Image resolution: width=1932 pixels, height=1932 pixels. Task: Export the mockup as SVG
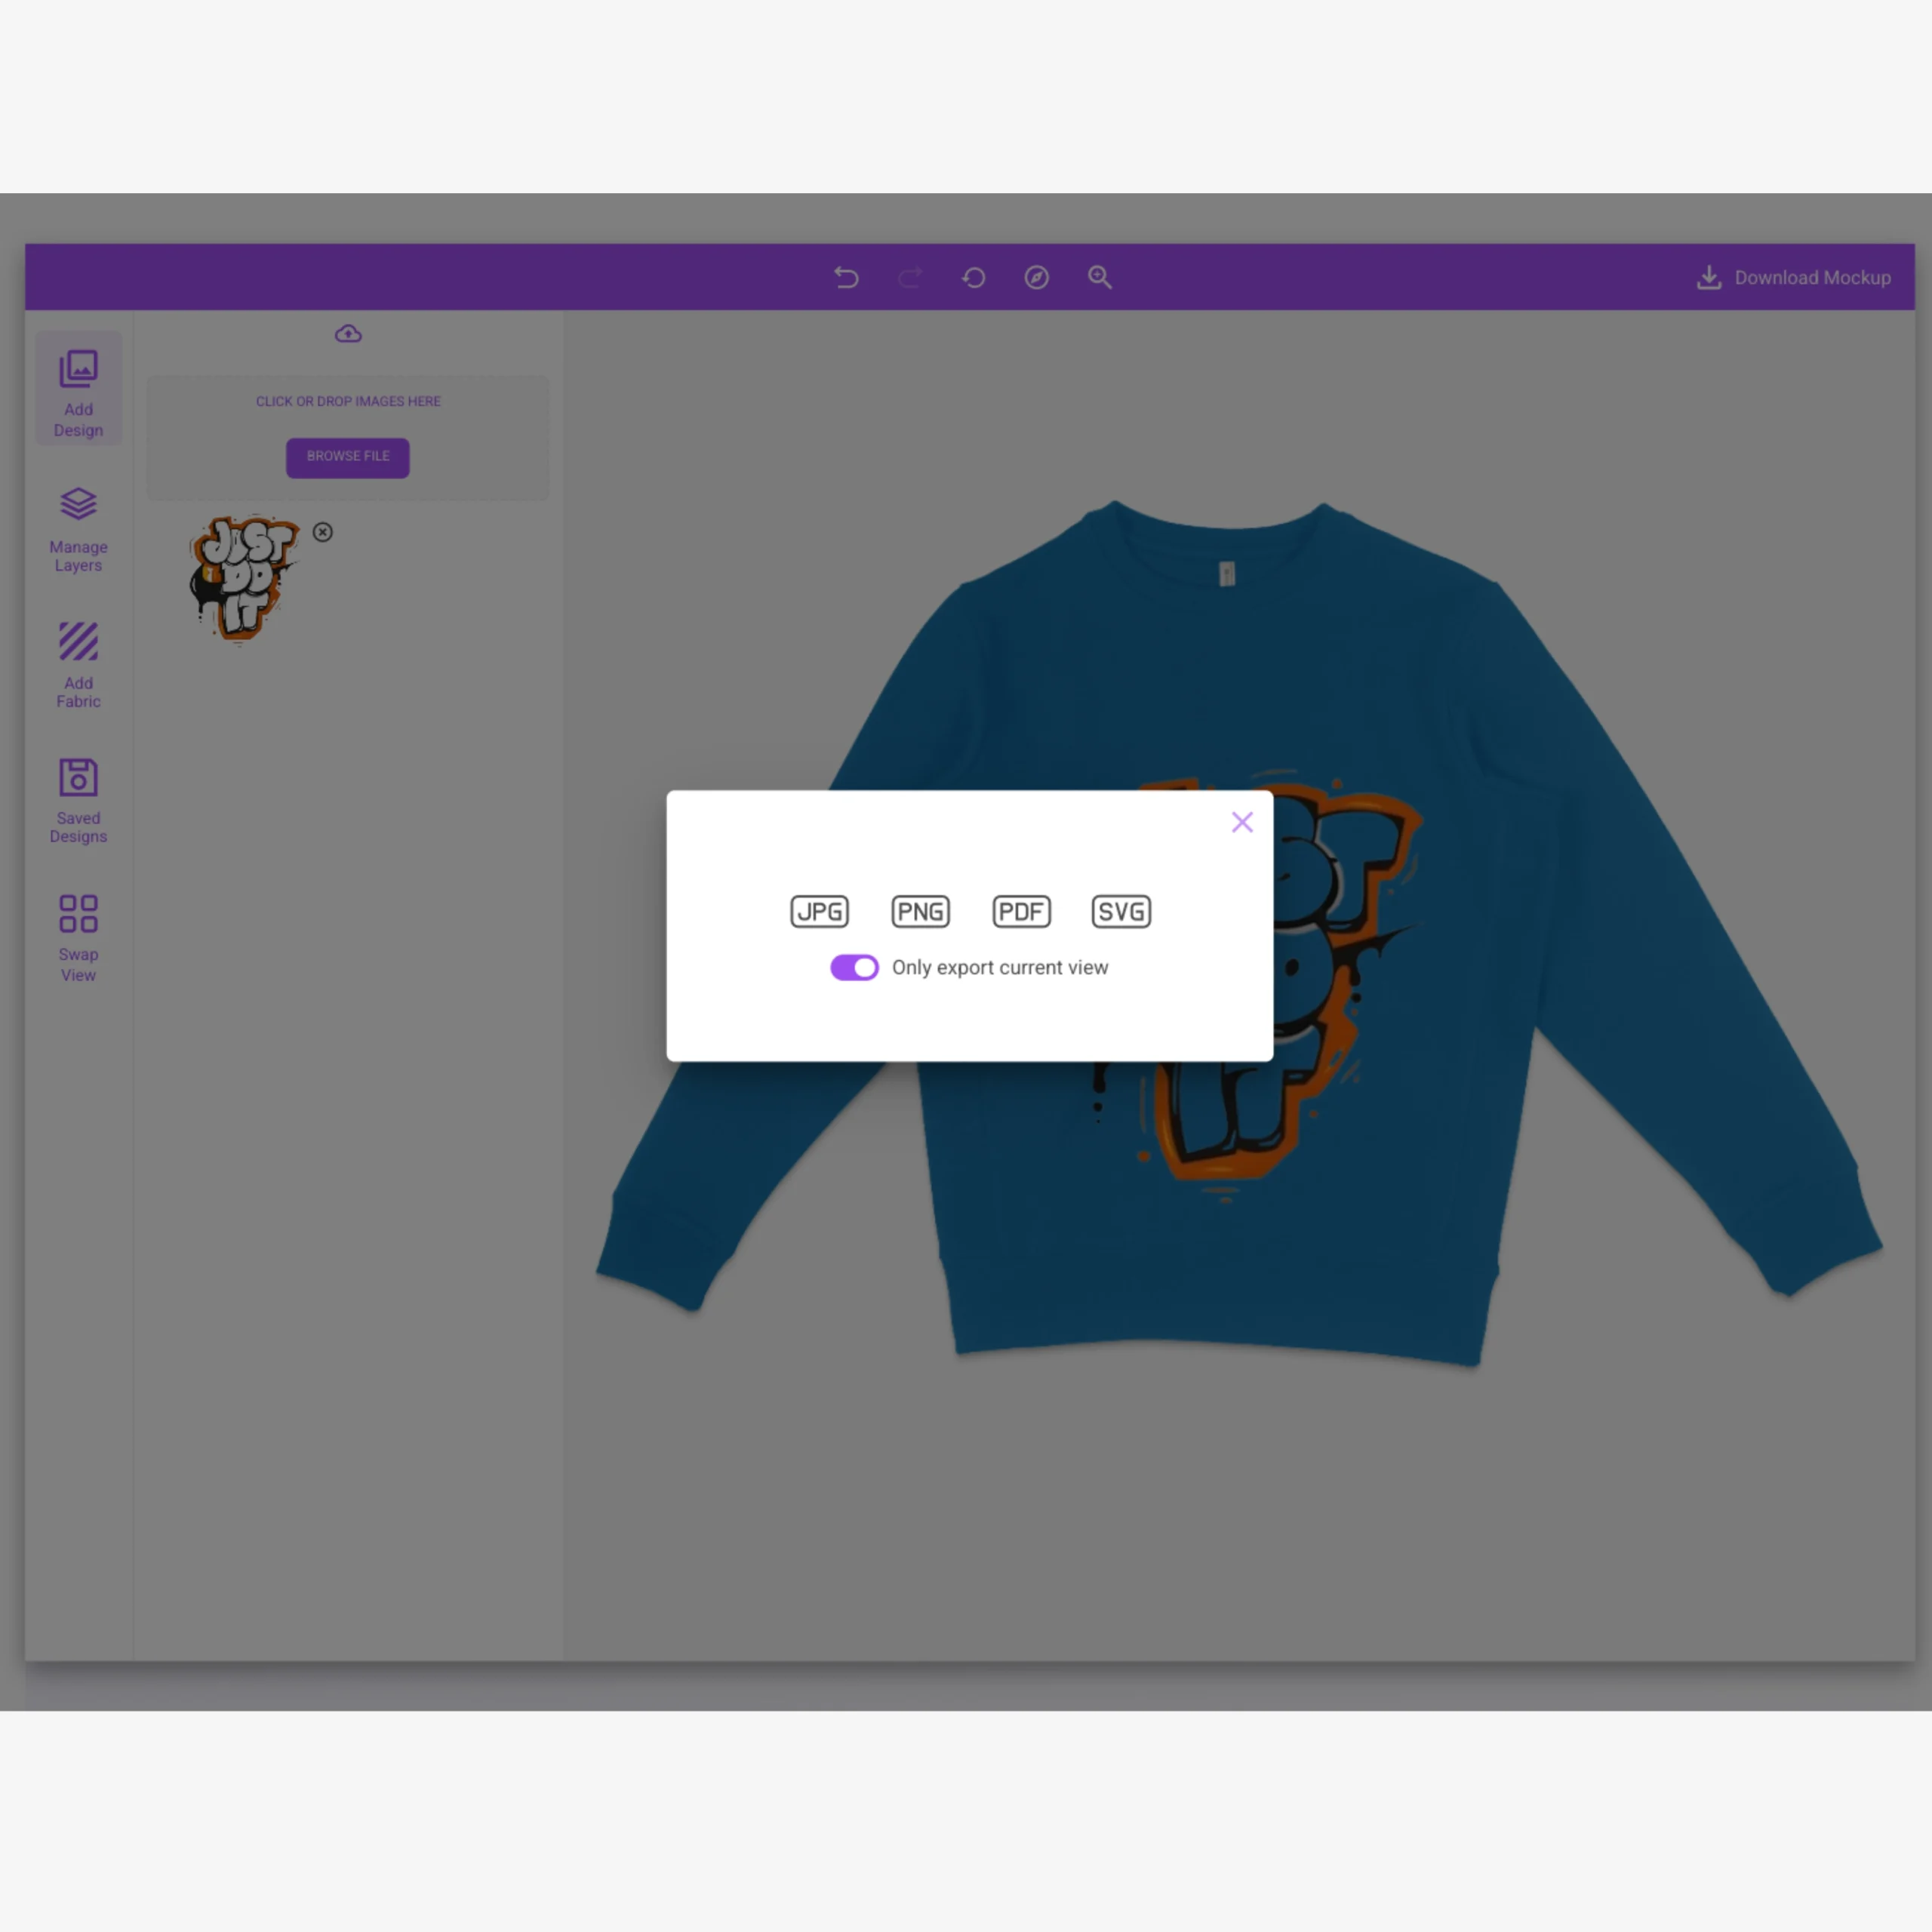(1121, 911)
